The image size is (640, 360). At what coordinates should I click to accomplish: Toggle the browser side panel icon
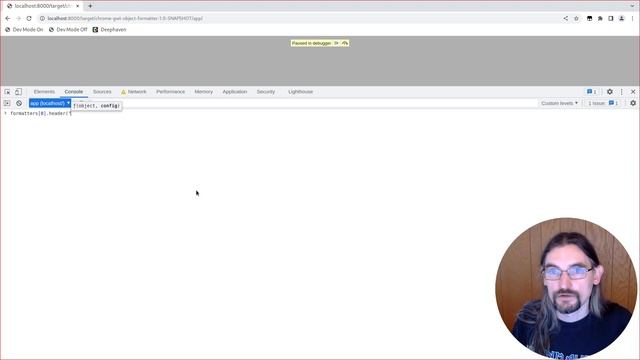[611, 18]
